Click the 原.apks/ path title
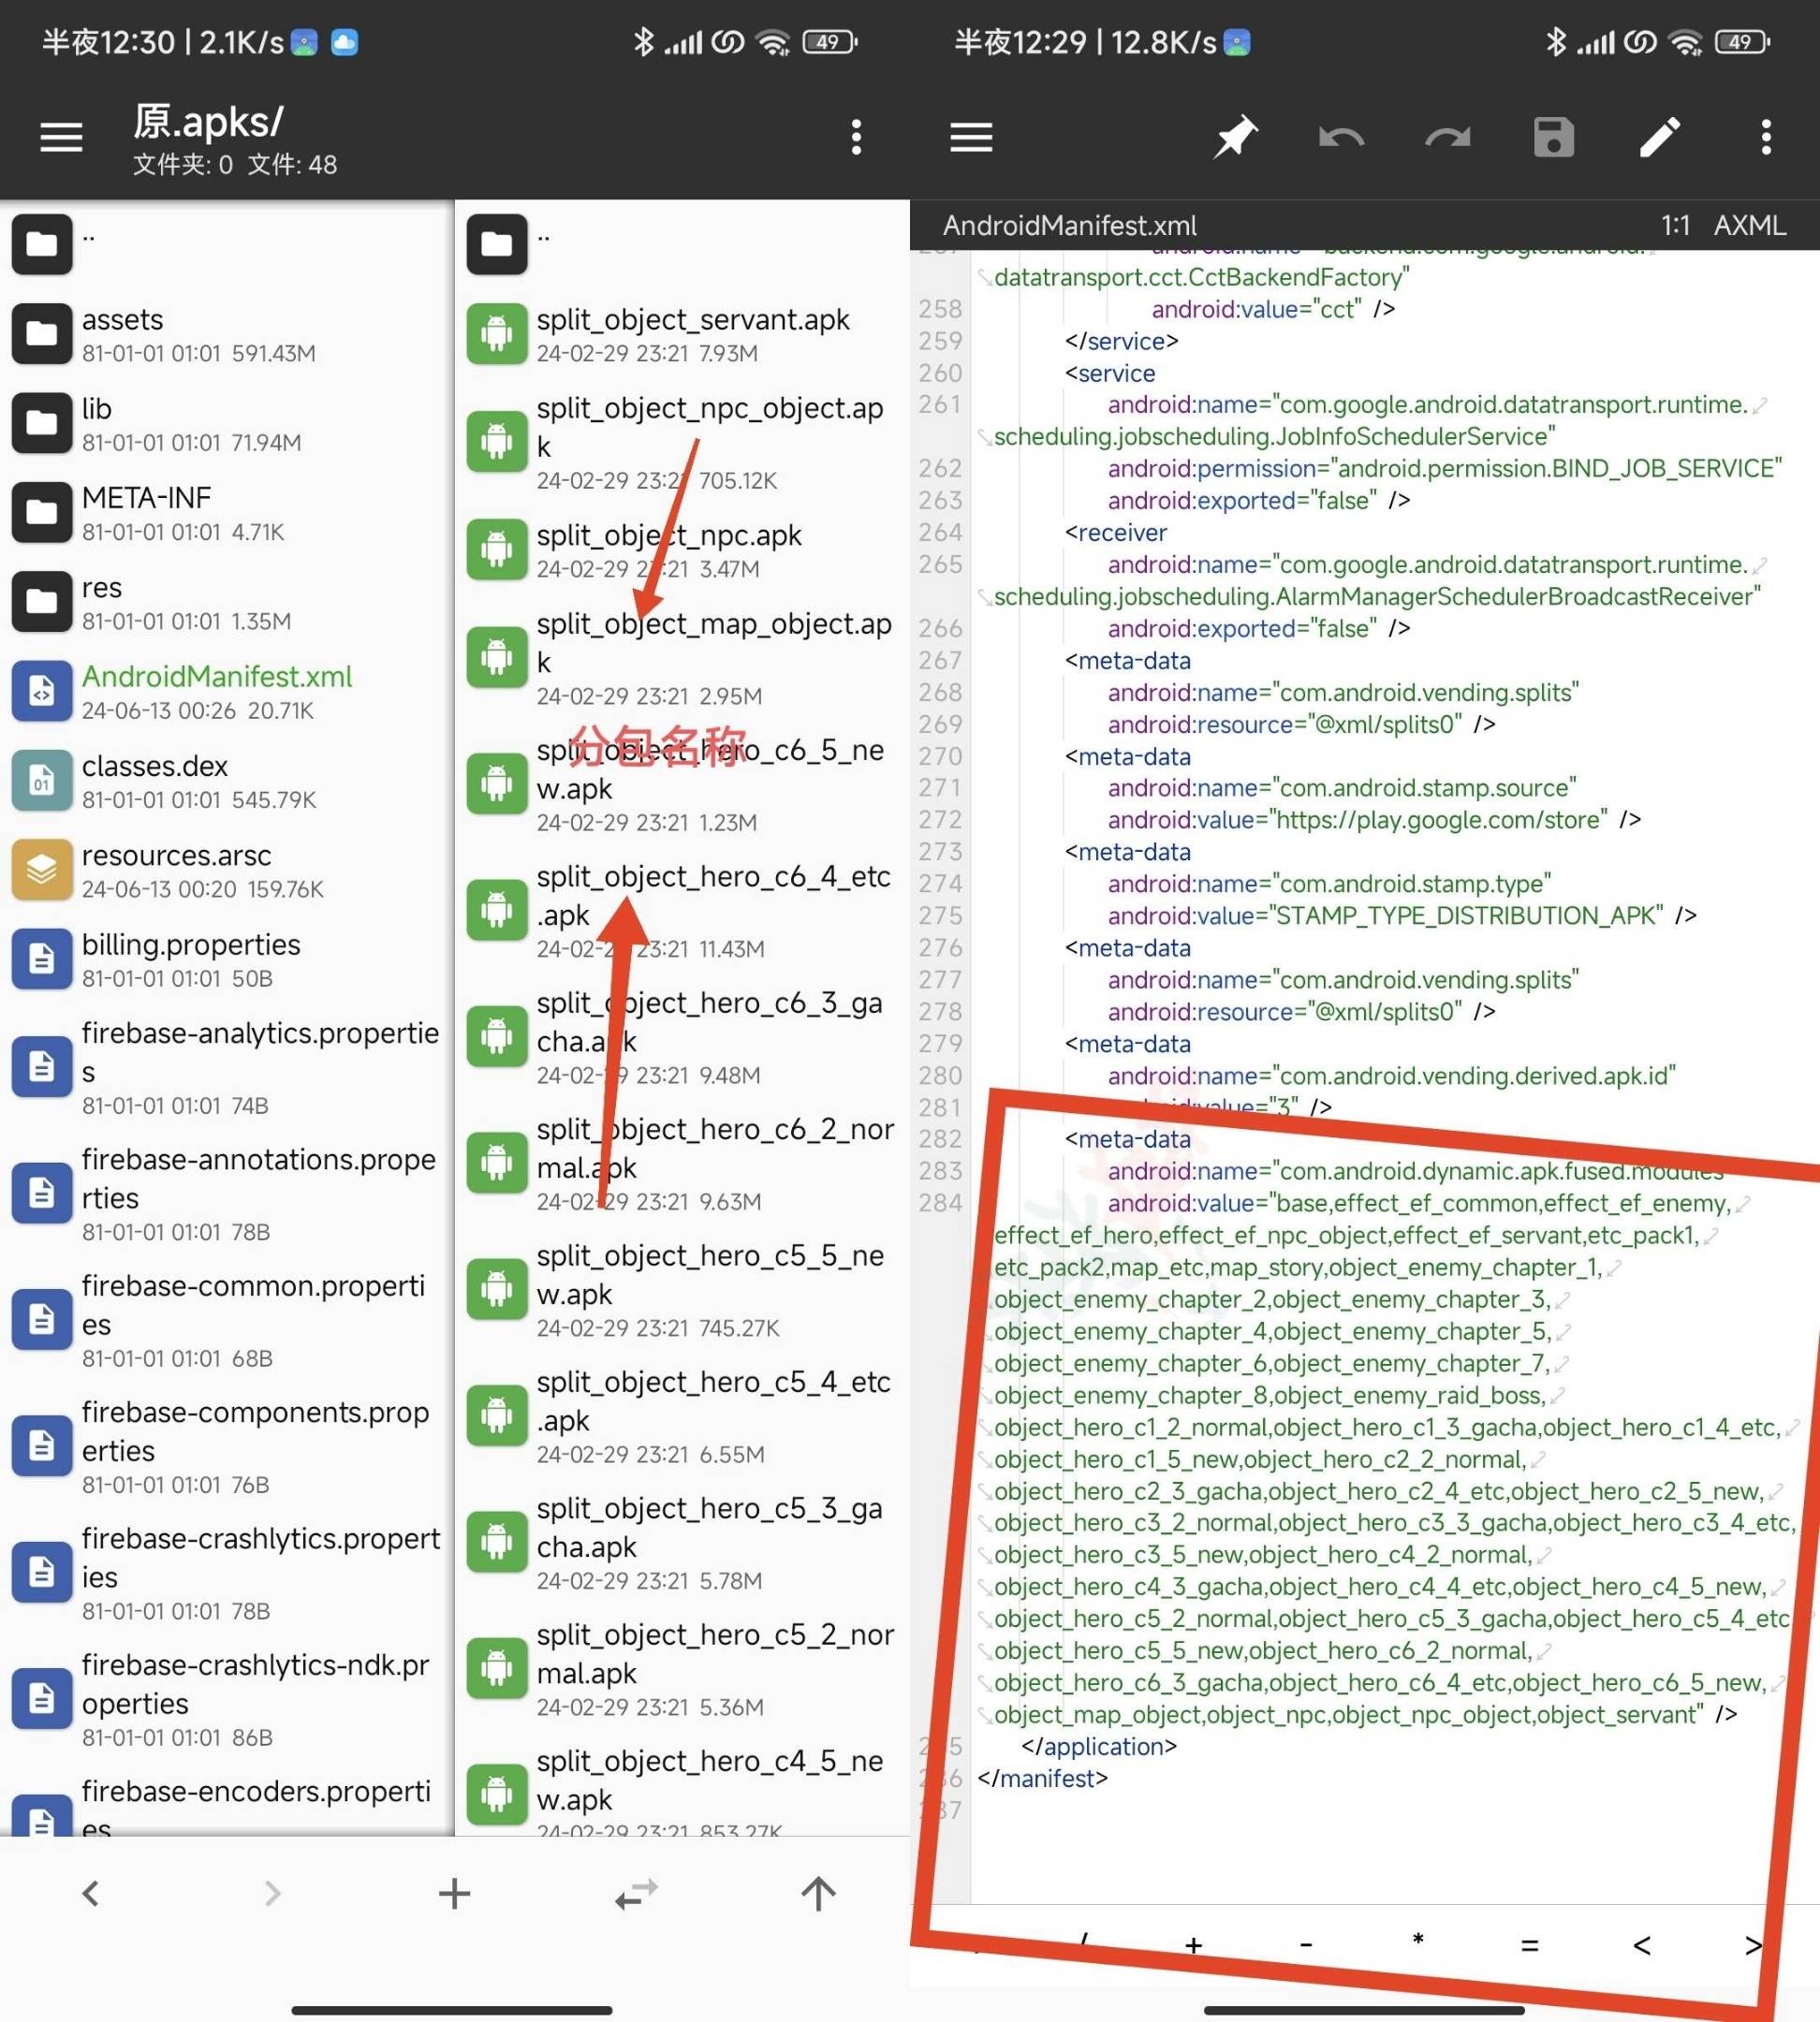1820x2022 pixels. pos(208,122)
